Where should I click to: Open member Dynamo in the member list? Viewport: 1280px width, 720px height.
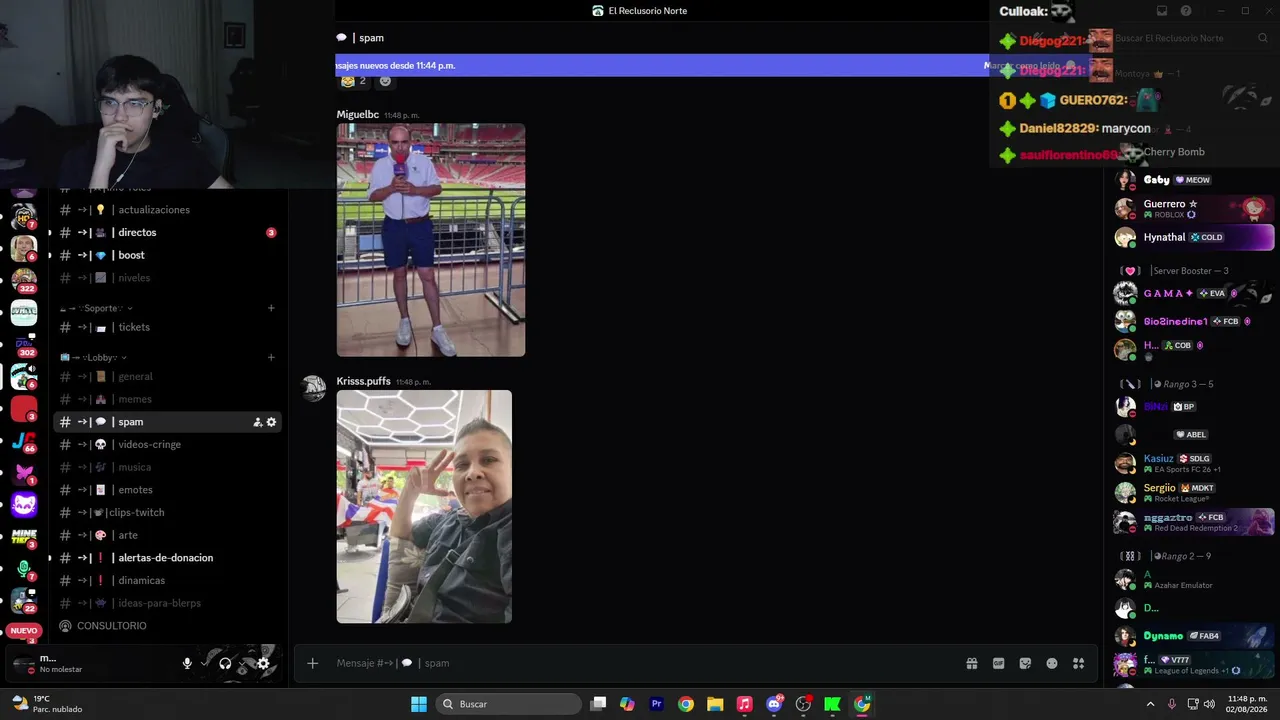pos(1194,636)
